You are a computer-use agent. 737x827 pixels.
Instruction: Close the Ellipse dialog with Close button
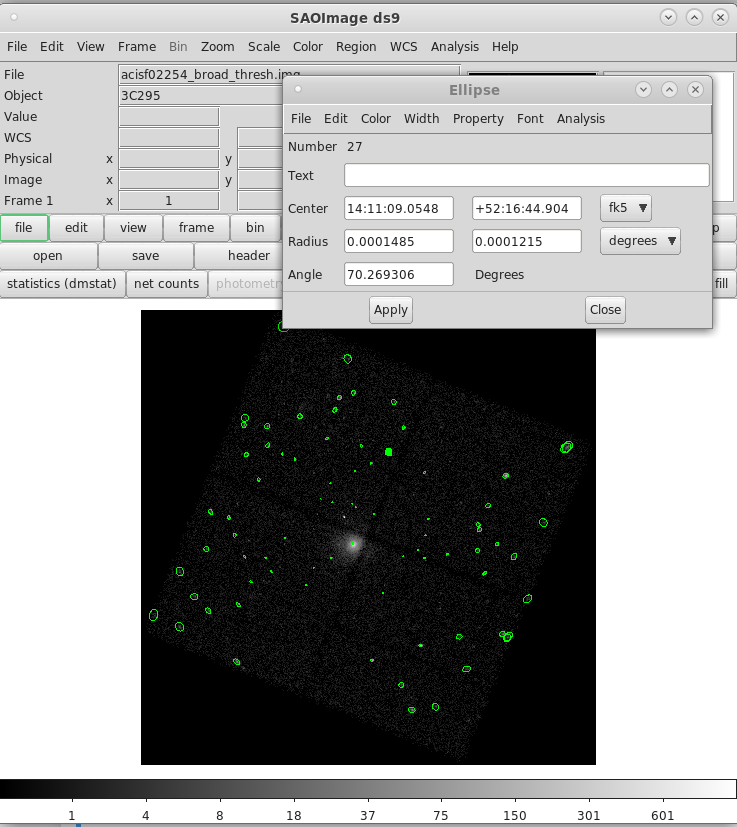[605, 310]
